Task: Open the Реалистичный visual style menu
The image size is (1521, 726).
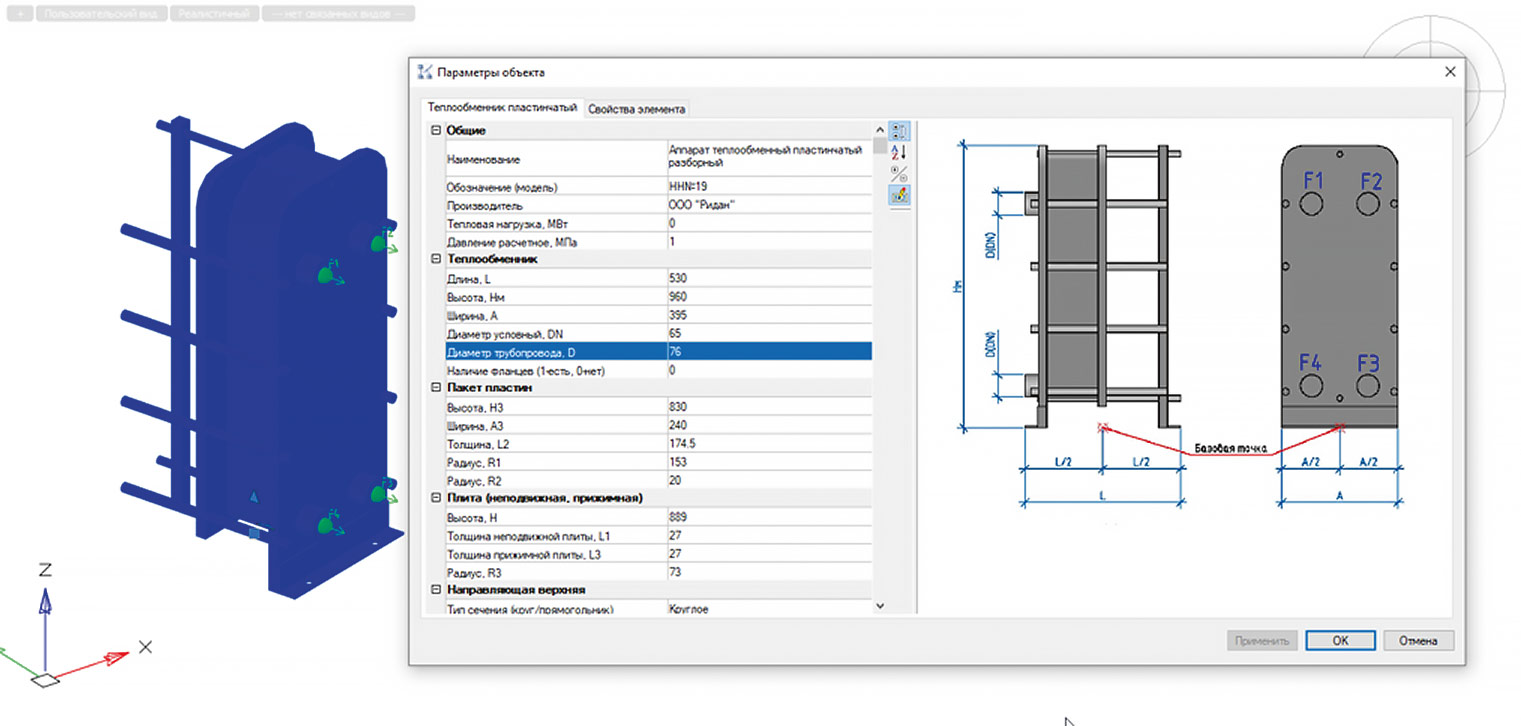Action: click(214, 14)
